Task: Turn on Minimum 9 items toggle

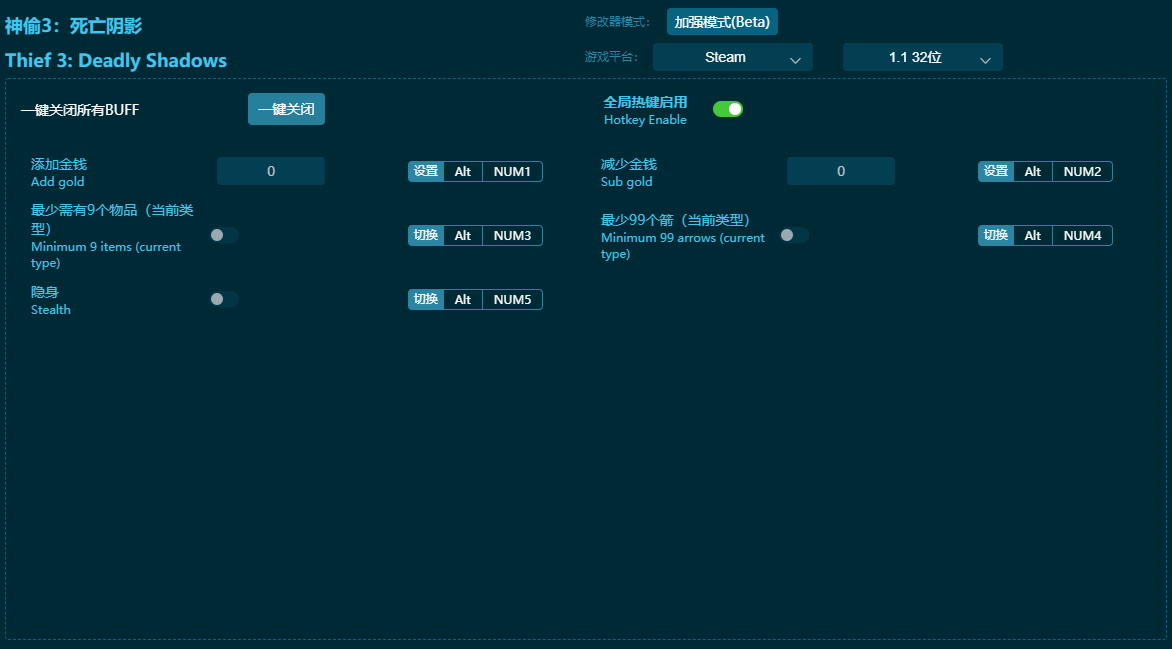Action: (224, 235)
